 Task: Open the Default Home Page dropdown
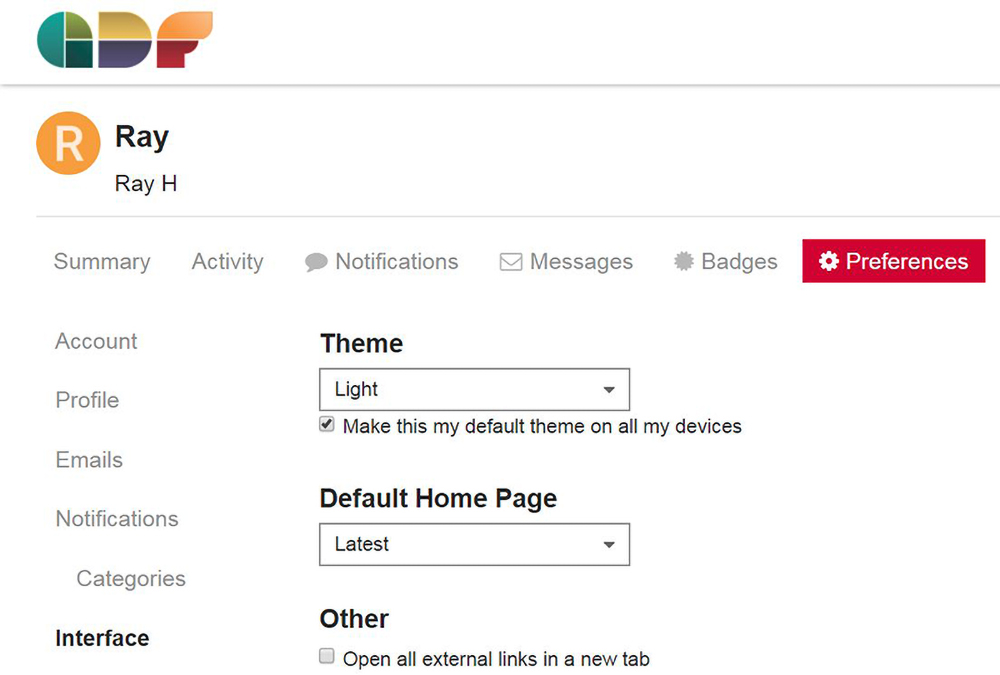pyautogui.click(x=474, y=544)
